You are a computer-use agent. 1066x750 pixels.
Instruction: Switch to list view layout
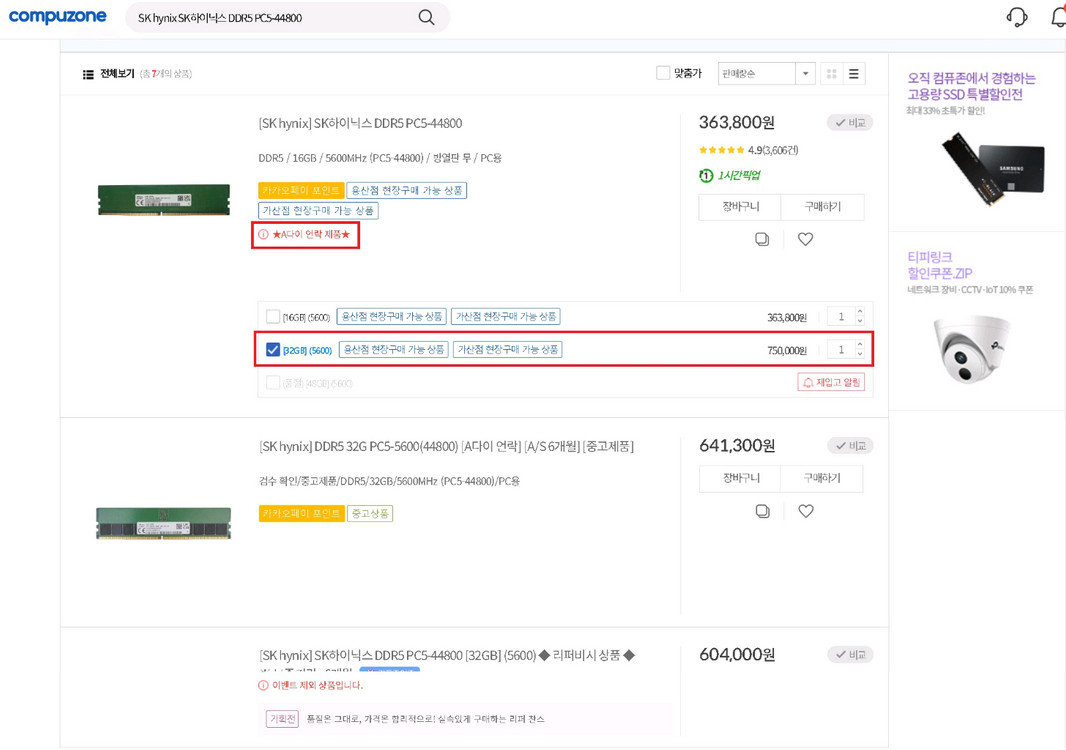point(855,72)
